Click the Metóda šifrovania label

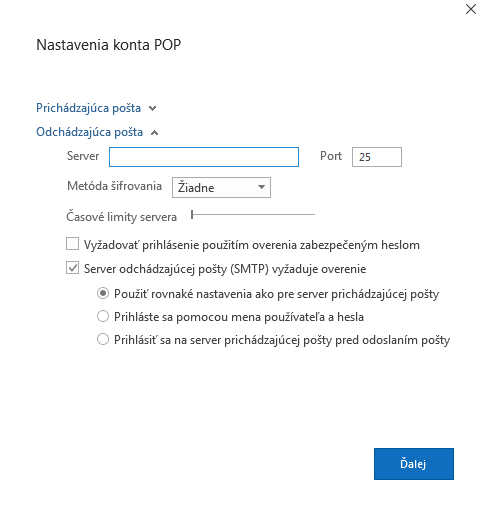(x=114, y=186)
